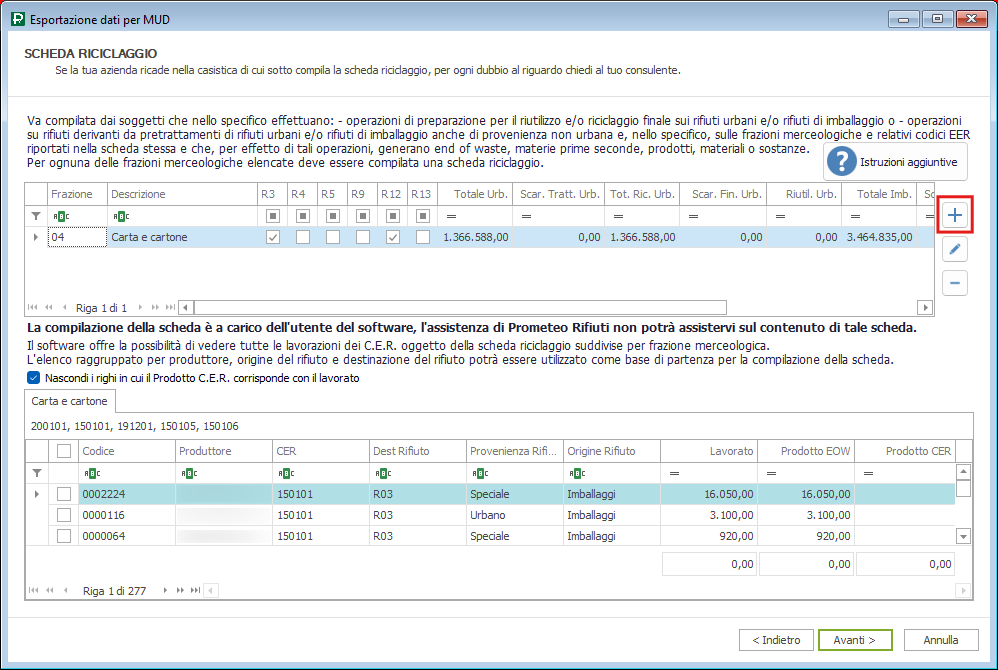Sort by Frazione column header
This screenshot has width=998, height=670.
[78, 194]
